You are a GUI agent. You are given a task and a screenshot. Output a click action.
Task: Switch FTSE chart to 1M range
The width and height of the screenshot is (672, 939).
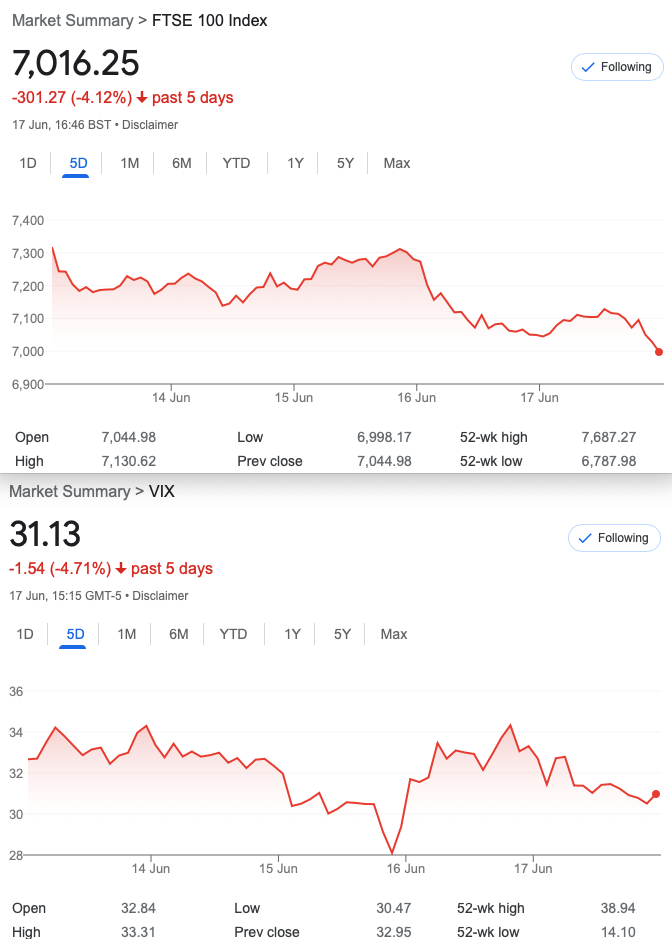tap(129, 163)
